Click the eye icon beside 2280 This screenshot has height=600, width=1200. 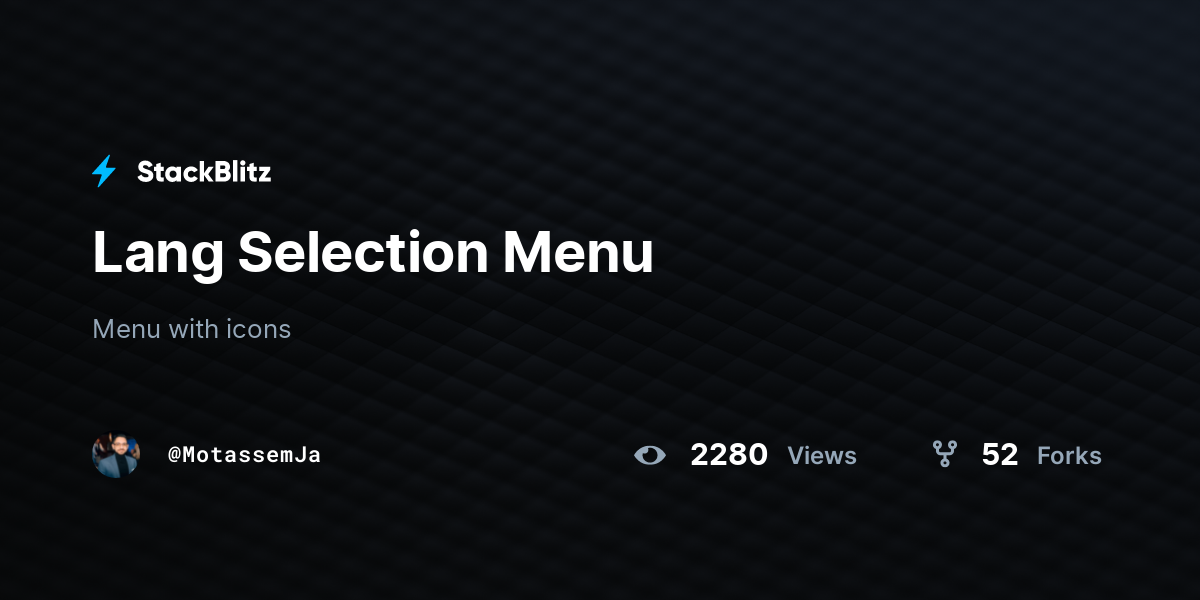[650, 455]
